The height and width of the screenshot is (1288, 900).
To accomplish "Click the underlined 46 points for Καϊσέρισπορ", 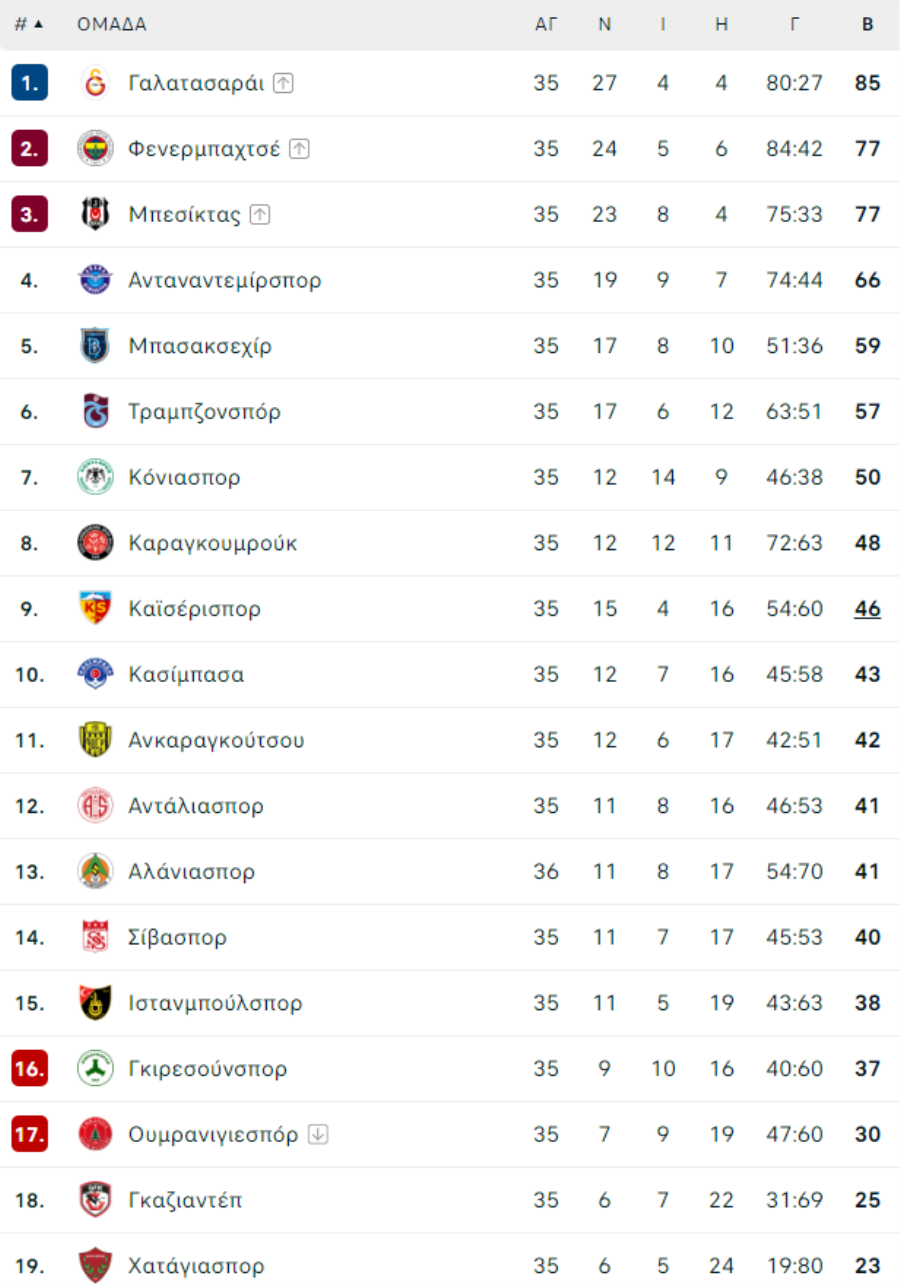I will (868, 609).
